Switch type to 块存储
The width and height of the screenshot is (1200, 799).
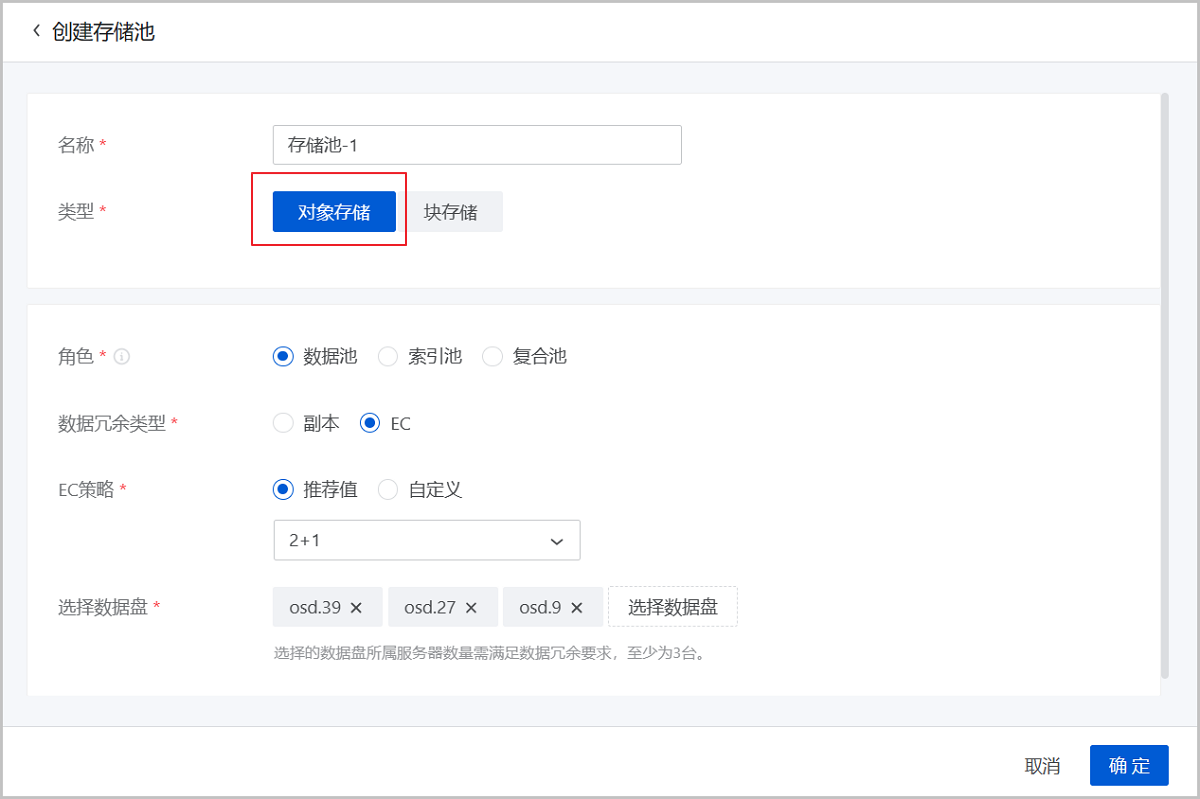450,212
